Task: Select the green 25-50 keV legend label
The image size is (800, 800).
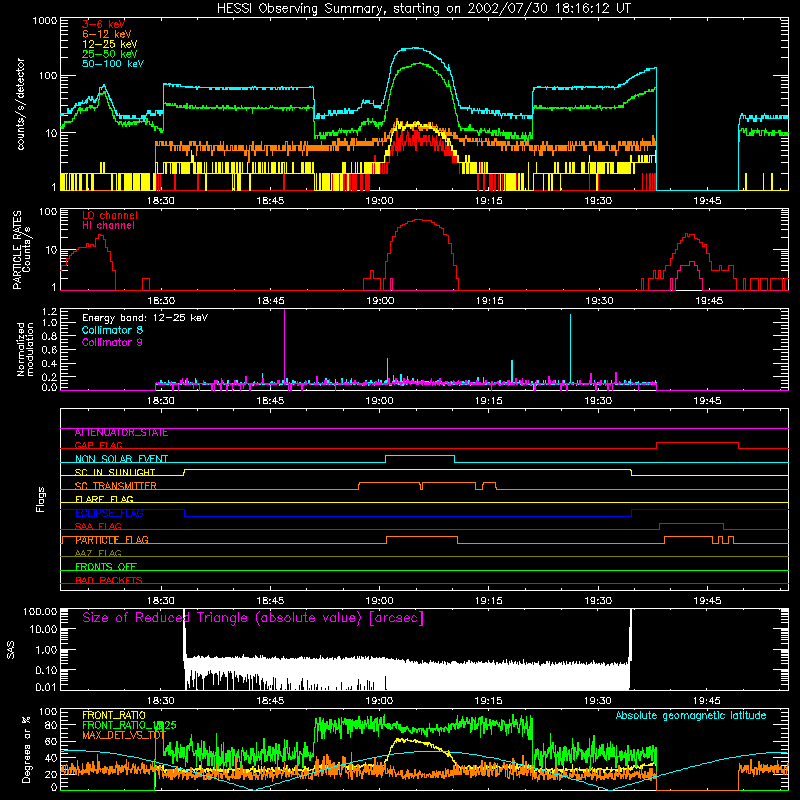Action: tap(110, 54)
